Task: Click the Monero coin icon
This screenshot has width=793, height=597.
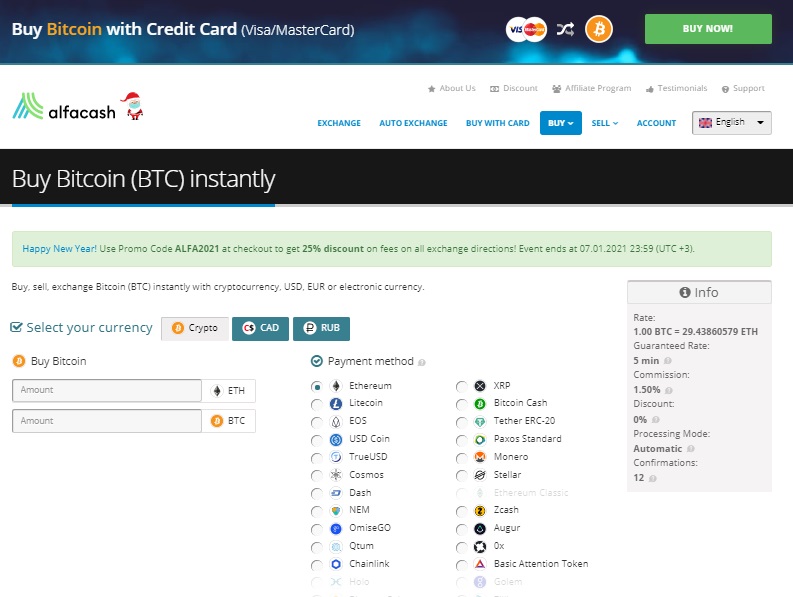Action: [x=480, y=457]
